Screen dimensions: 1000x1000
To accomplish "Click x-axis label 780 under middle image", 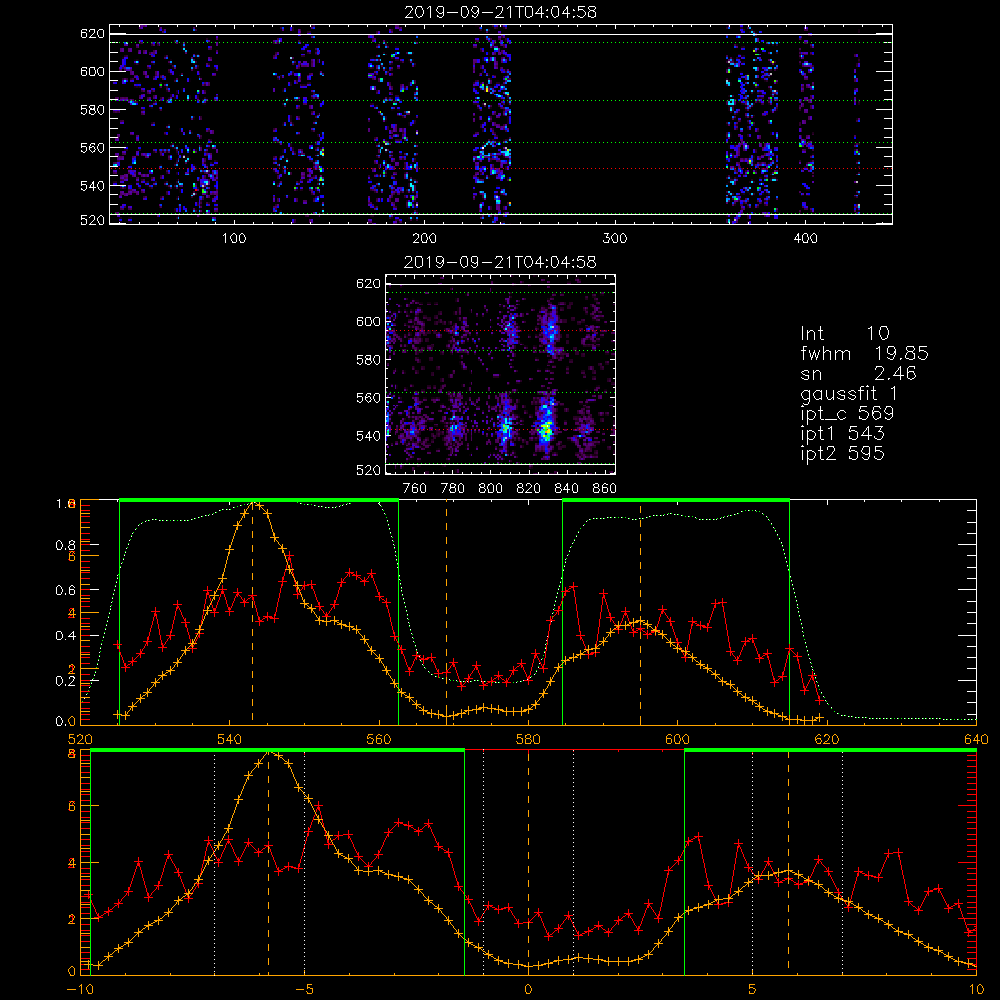I will 453,489.
